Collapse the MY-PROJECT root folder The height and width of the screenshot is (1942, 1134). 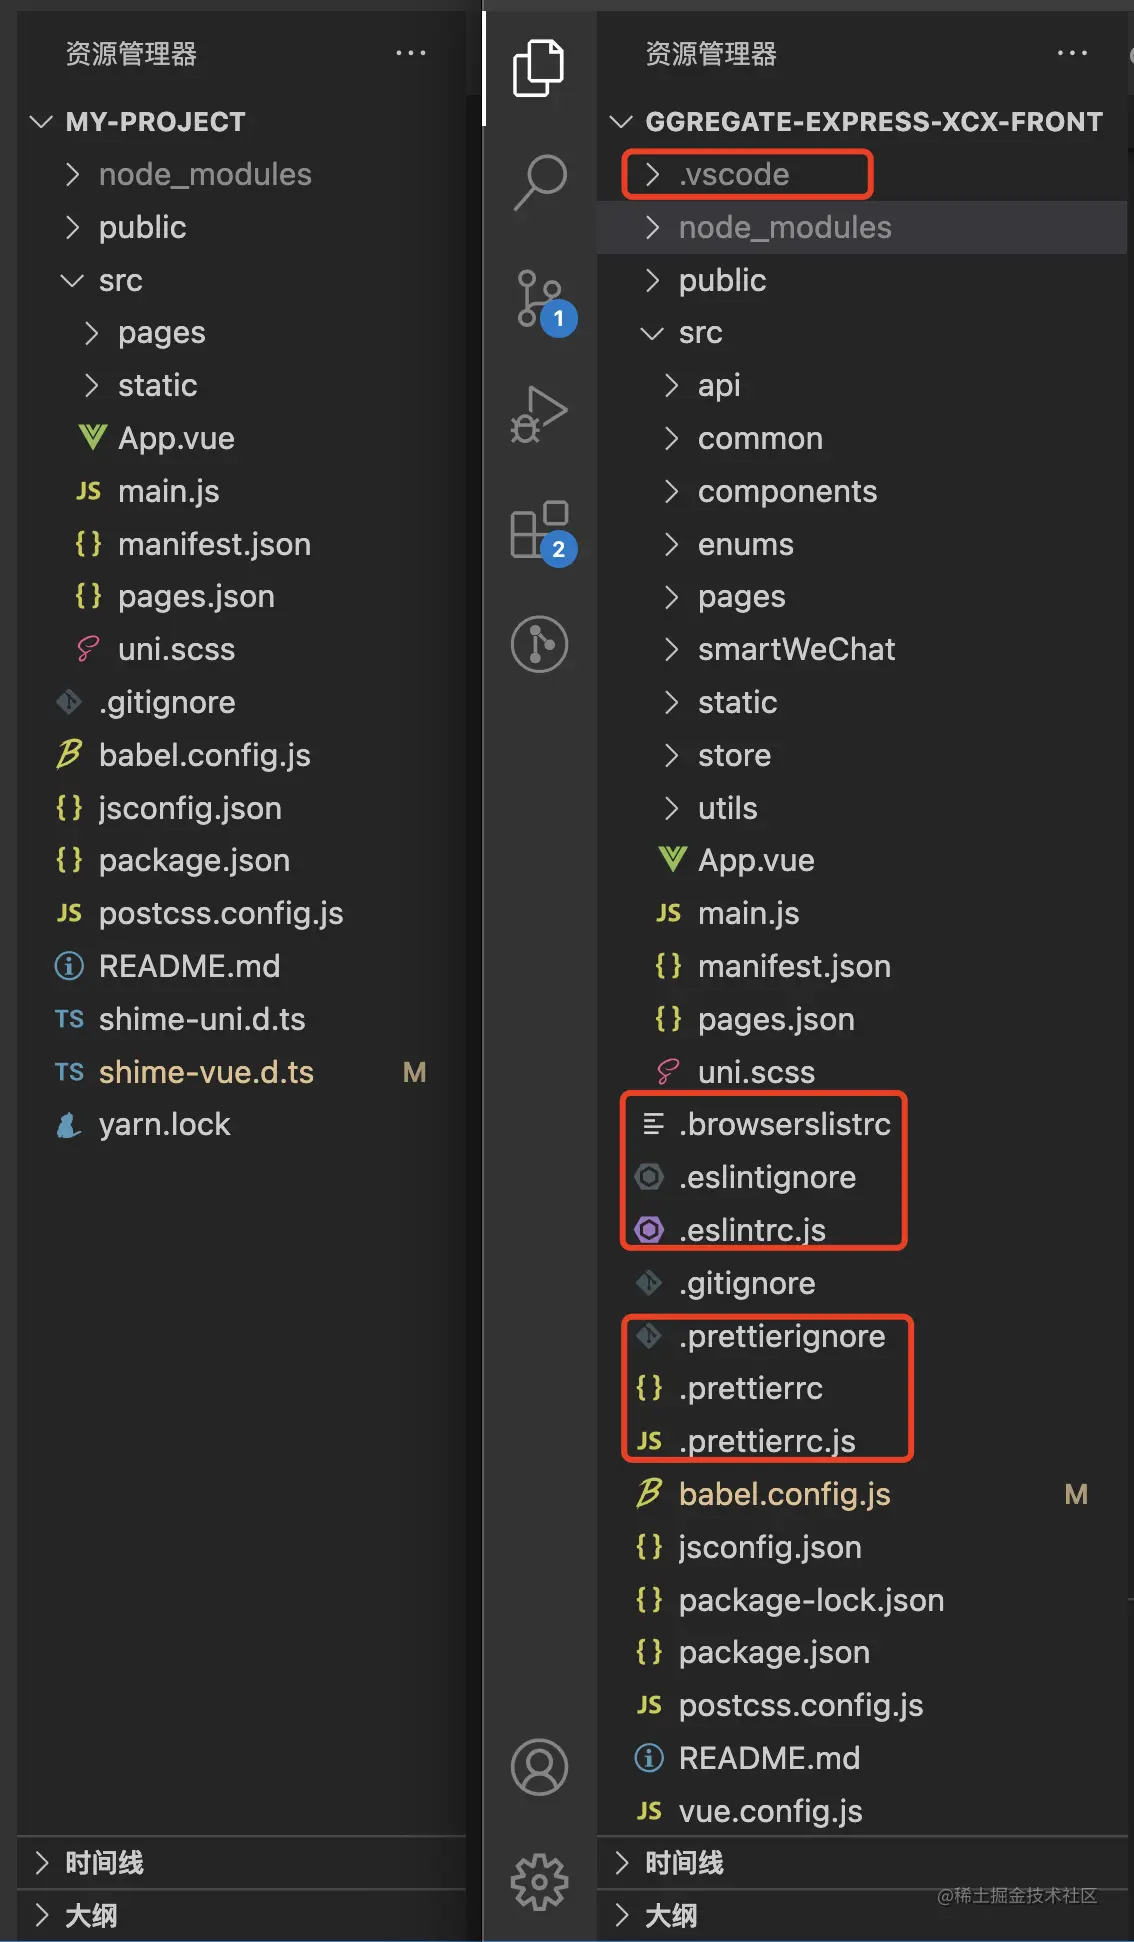(x=155, y=122)
